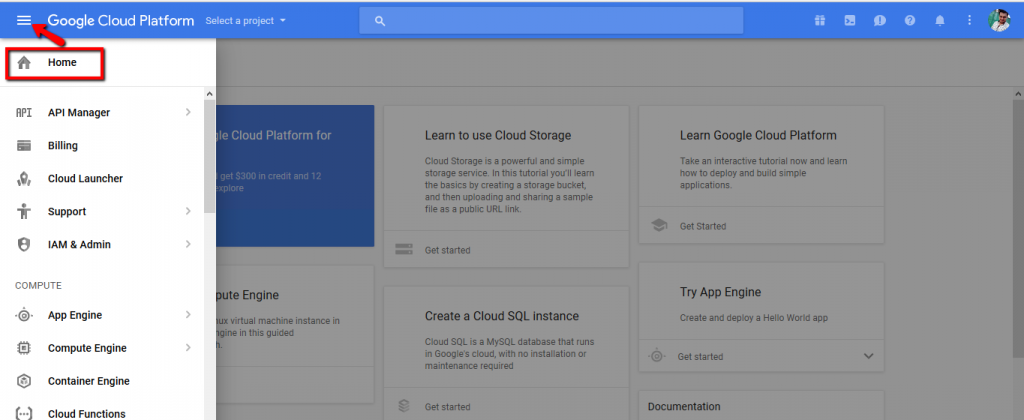
Task: Select App Engine menu item label
Action: 75,315
